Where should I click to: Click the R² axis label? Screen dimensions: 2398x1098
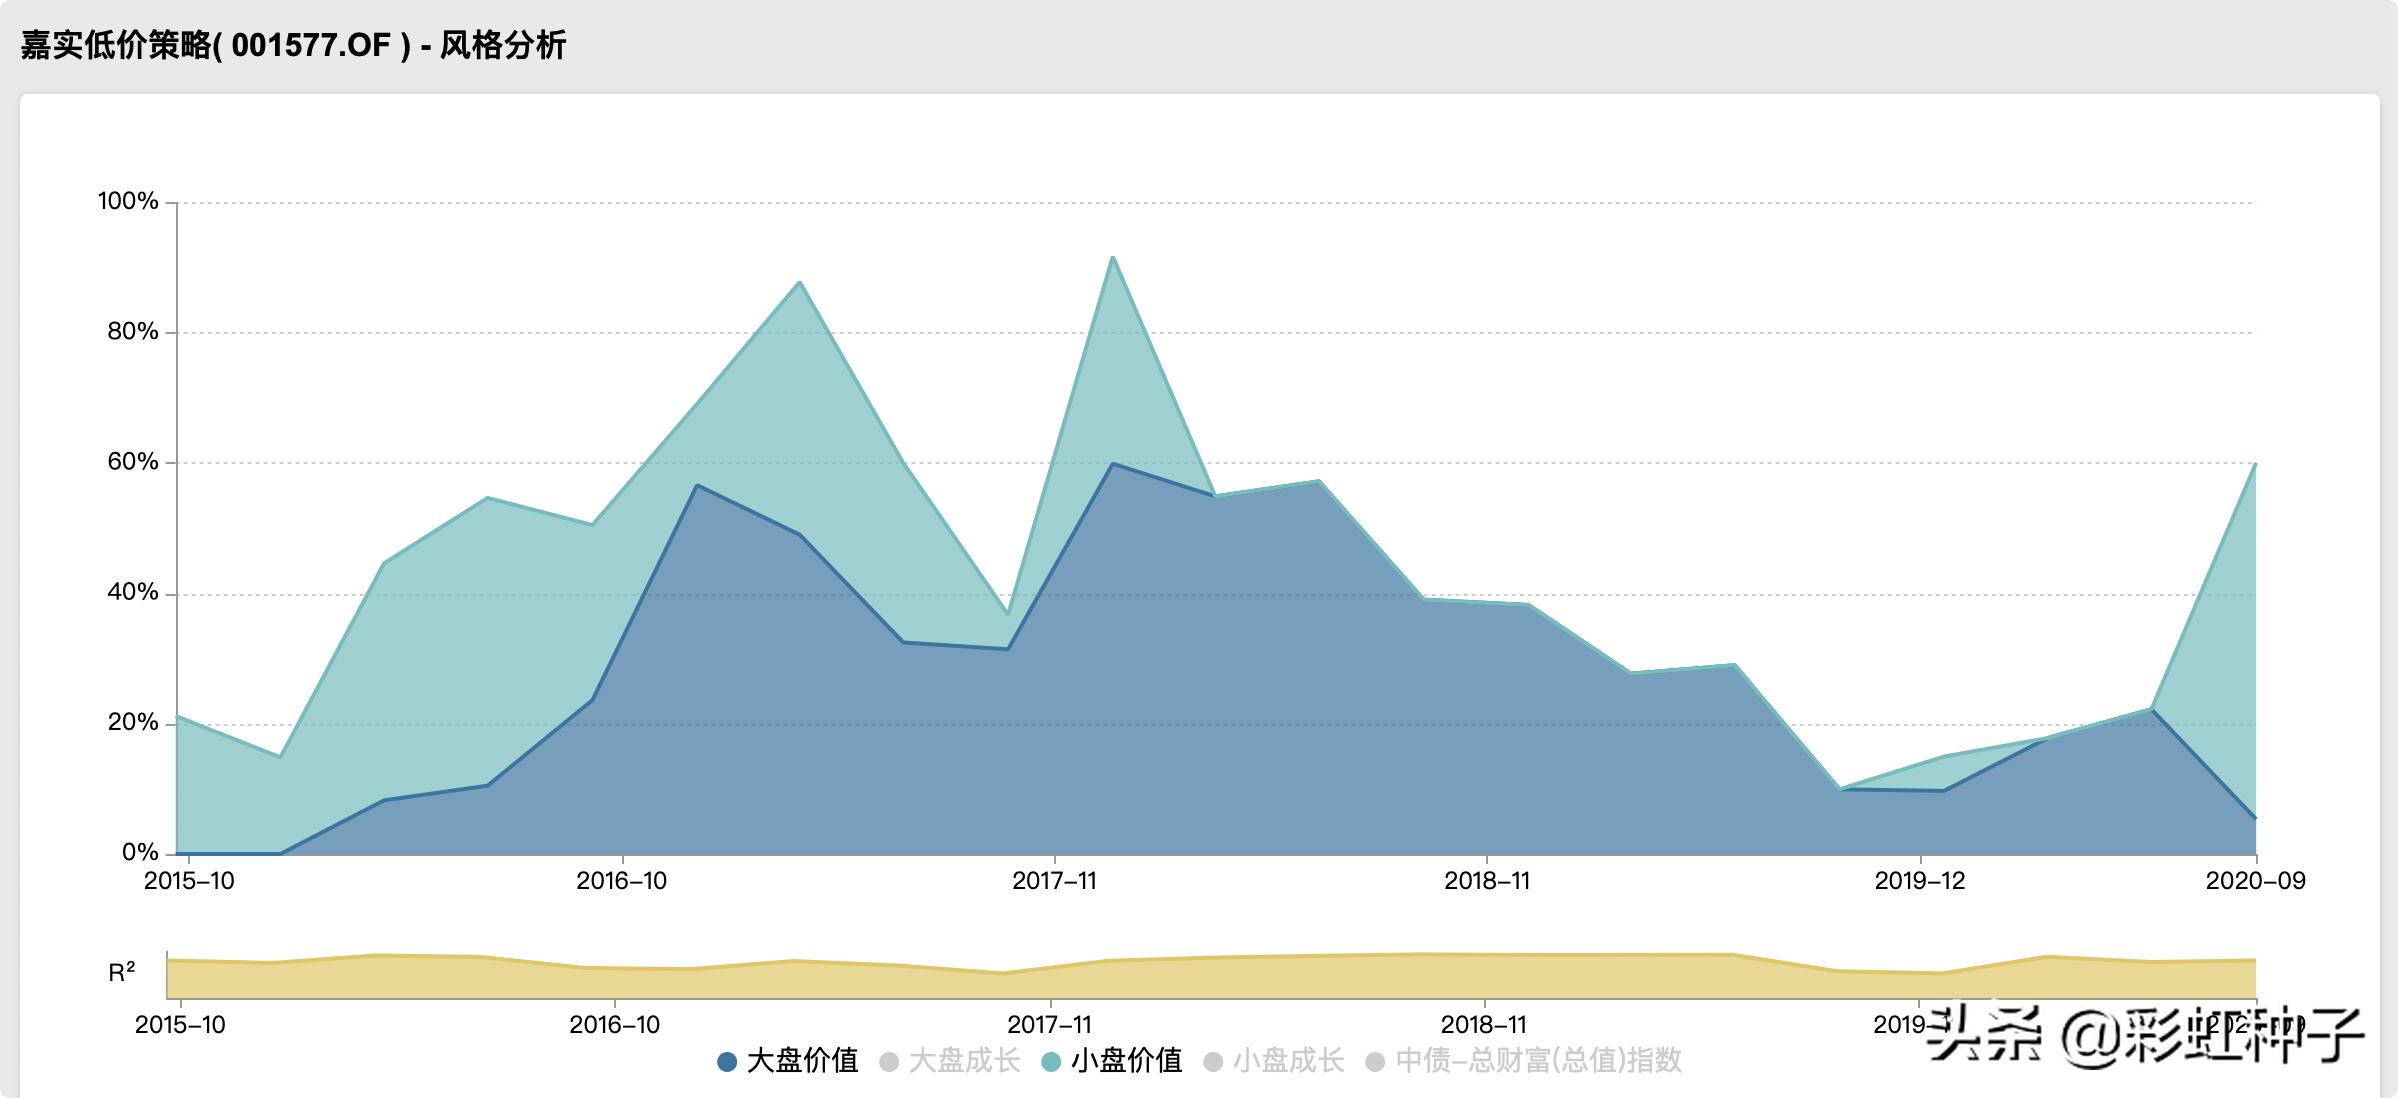(121, 972)
